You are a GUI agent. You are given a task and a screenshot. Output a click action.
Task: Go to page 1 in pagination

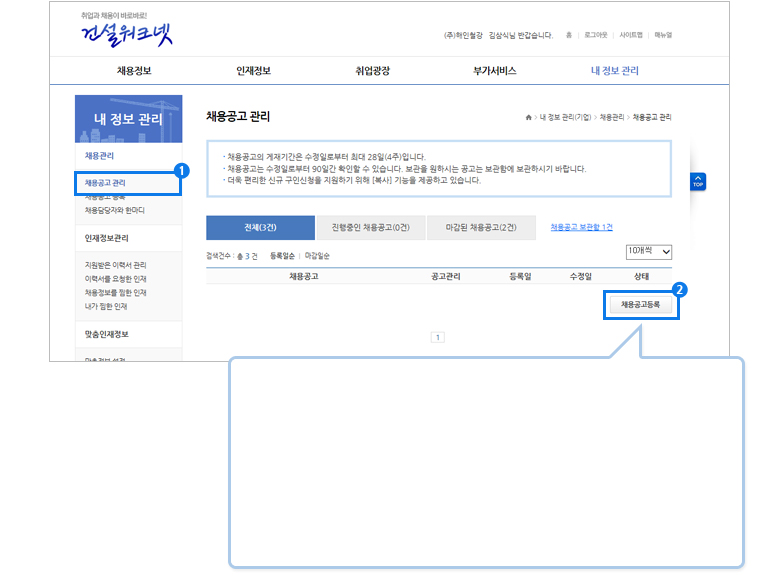[437, 337]
